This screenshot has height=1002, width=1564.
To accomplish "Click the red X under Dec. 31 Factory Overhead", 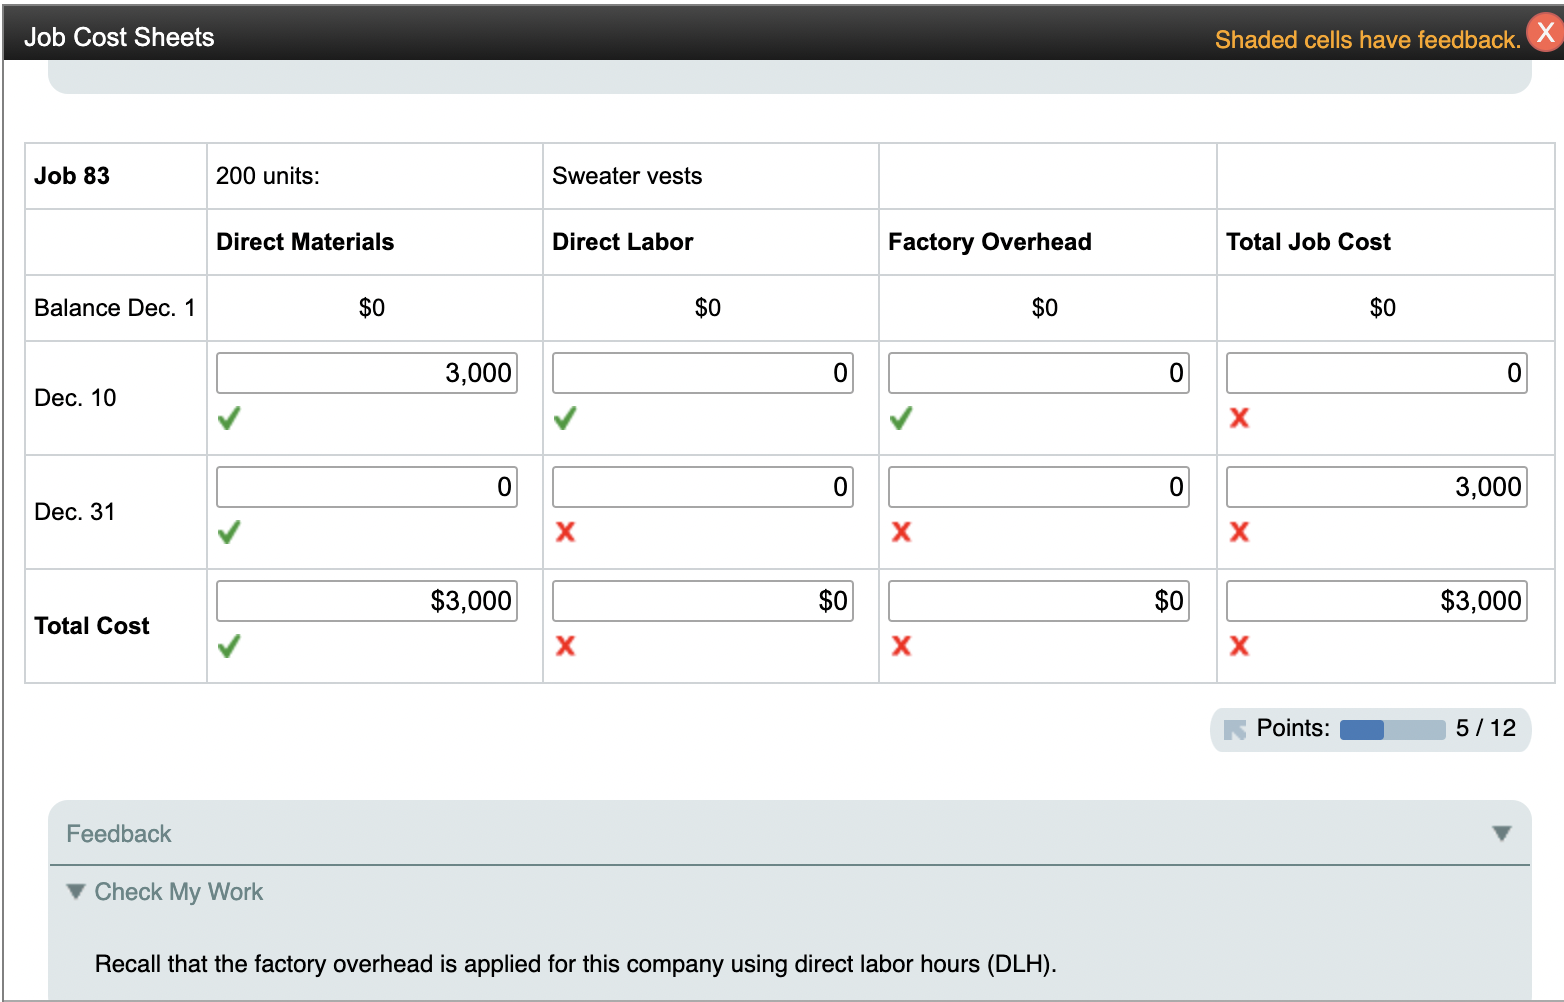I will [901, 533].
